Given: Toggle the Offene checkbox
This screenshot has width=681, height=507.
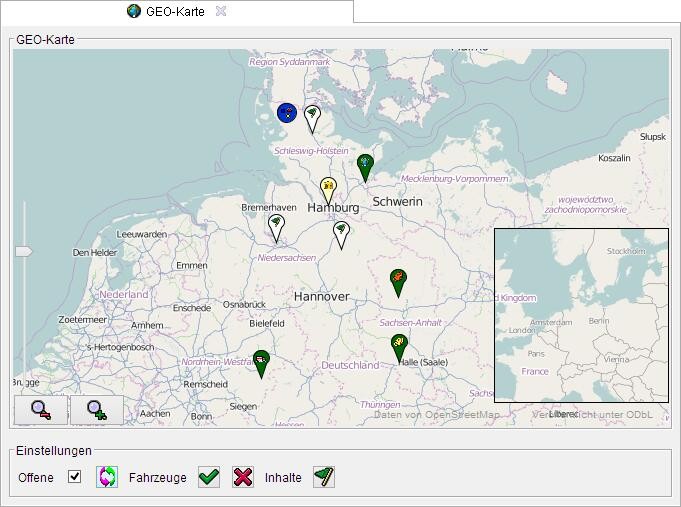Looking at the screenshot, I should [74, 476].
